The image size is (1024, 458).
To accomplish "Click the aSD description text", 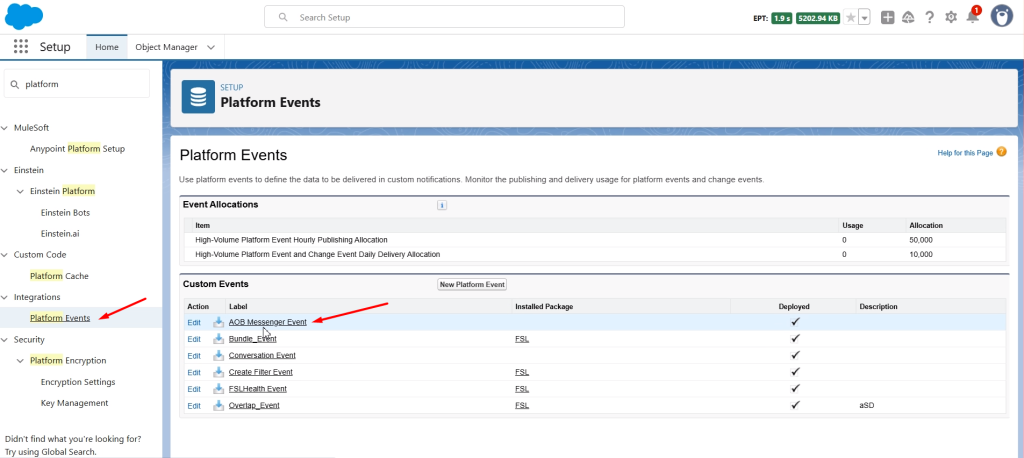I will point(867,406).
